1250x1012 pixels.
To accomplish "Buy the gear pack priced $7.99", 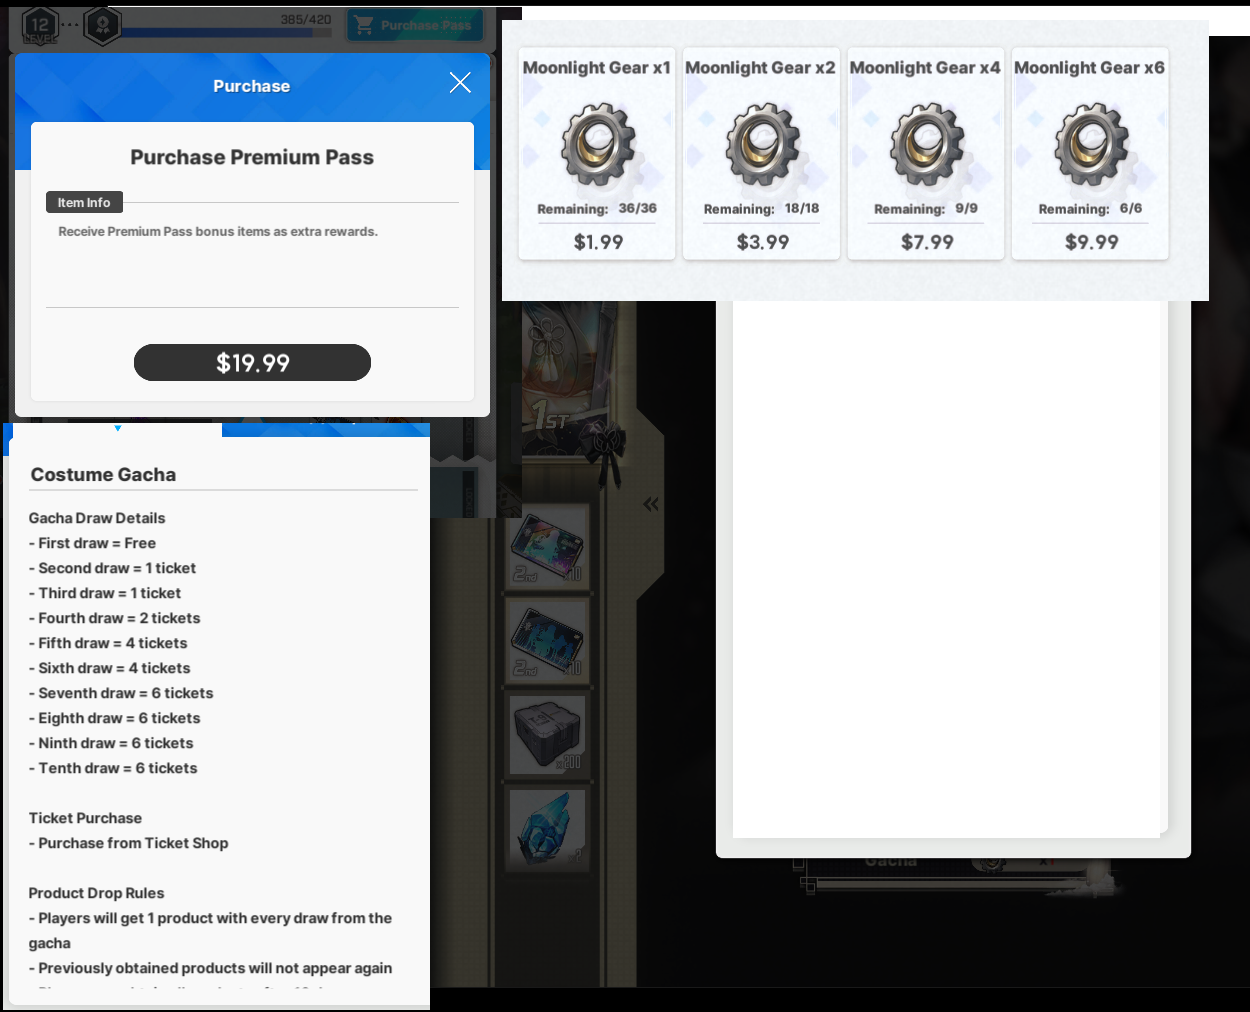I will tap(927, 242).
